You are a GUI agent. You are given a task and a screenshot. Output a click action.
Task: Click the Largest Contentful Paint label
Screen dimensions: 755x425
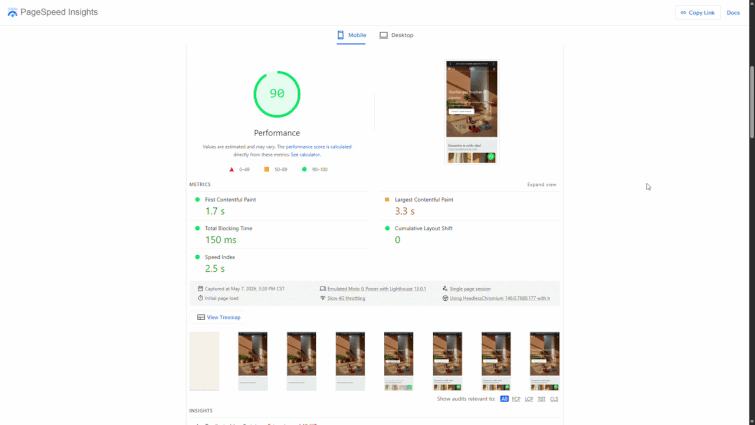click(x=424, y=199)
